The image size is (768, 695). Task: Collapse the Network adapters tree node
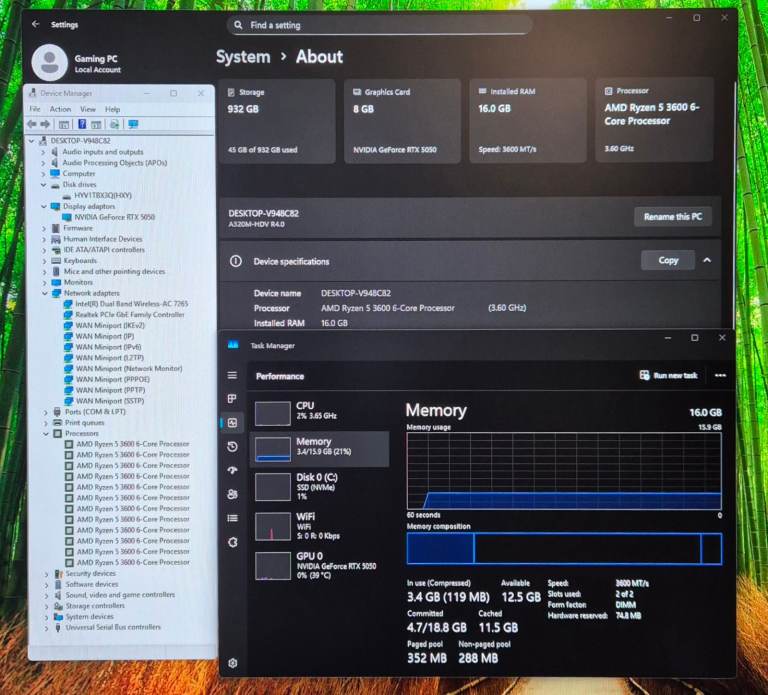click(45, 293)
